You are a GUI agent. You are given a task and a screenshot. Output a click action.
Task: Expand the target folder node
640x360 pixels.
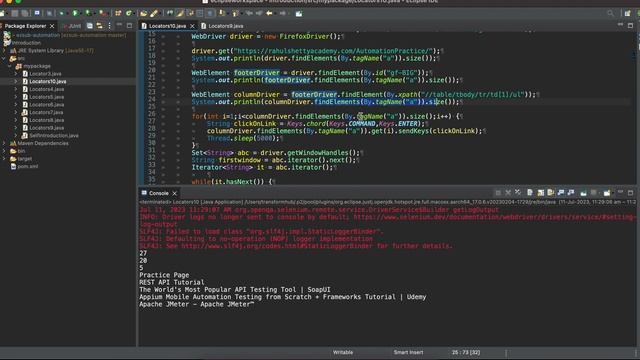coord(4,159)
